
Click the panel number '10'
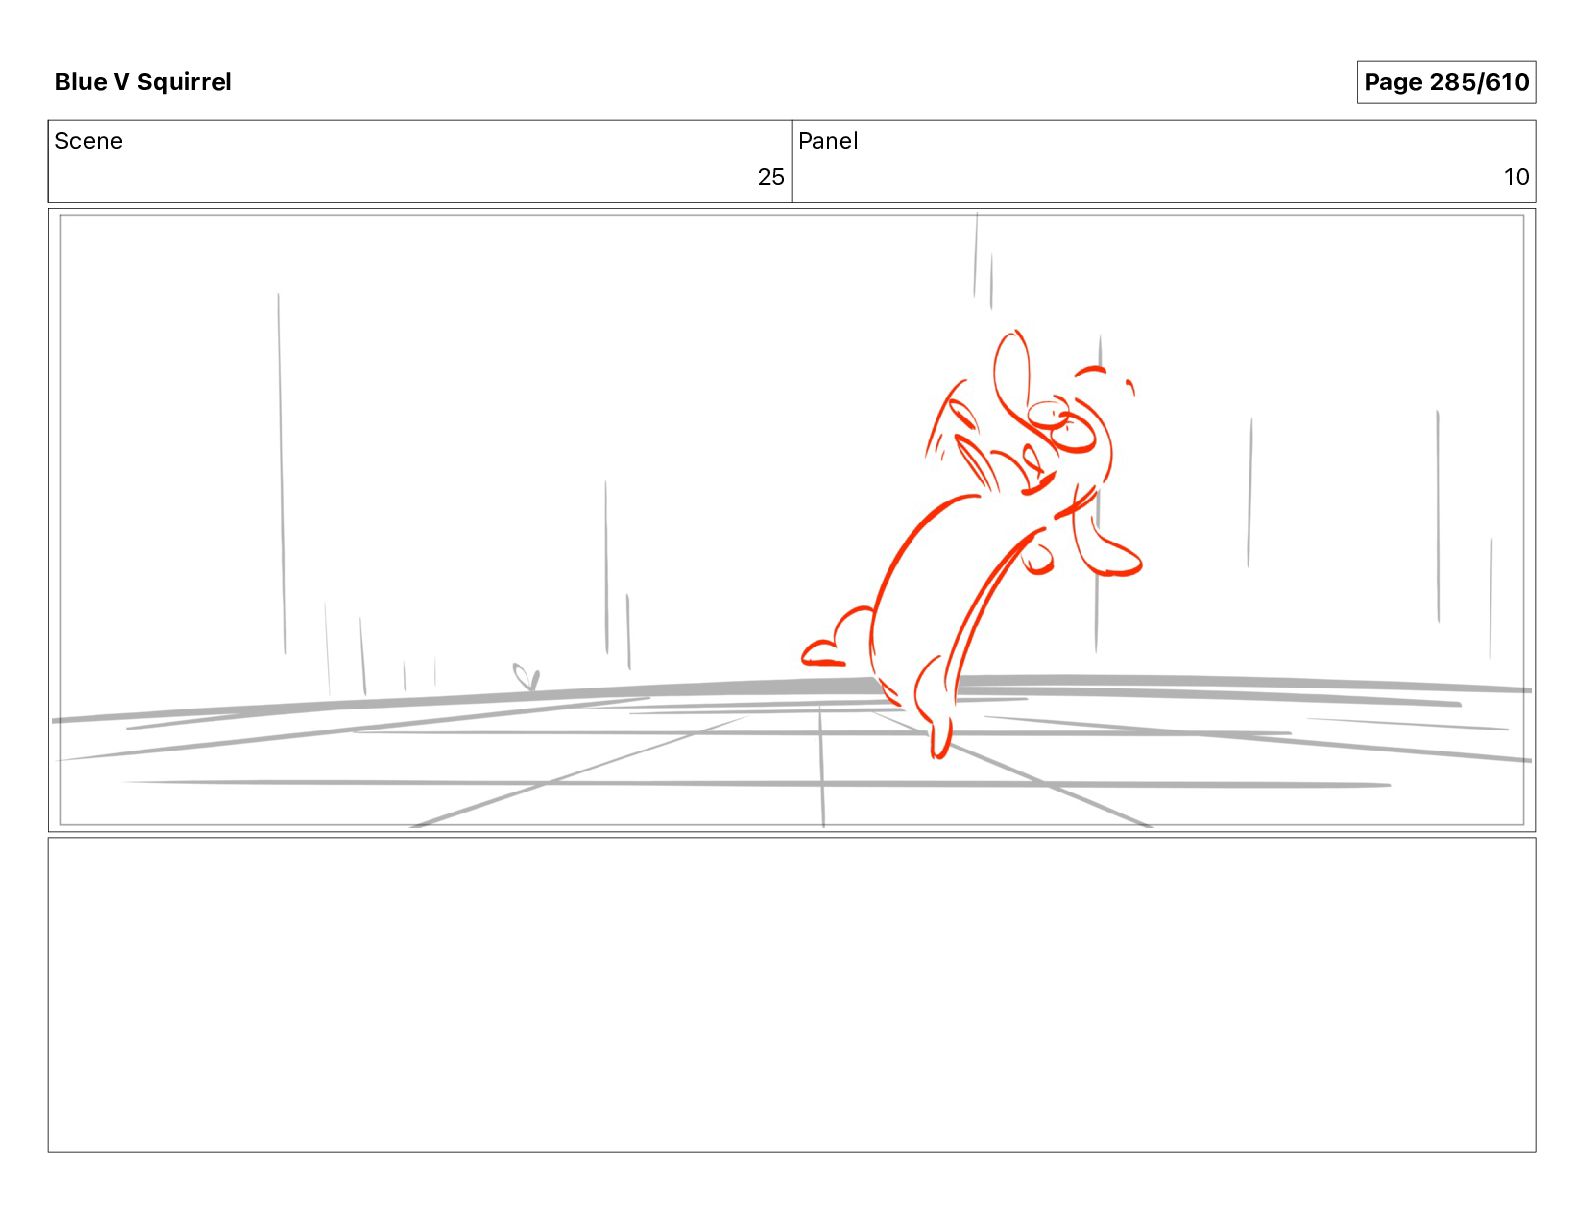point(1516,177)
